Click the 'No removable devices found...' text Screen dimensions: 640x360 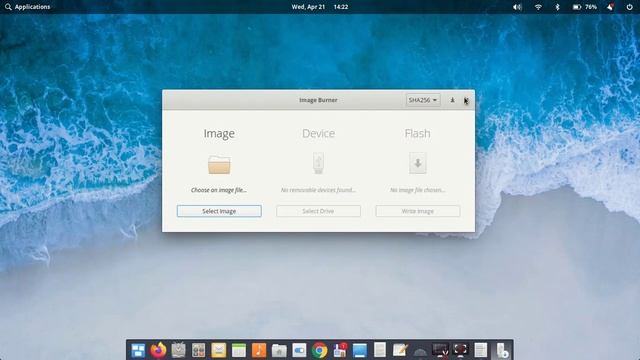pyautogui.click(x=318, y=190)
